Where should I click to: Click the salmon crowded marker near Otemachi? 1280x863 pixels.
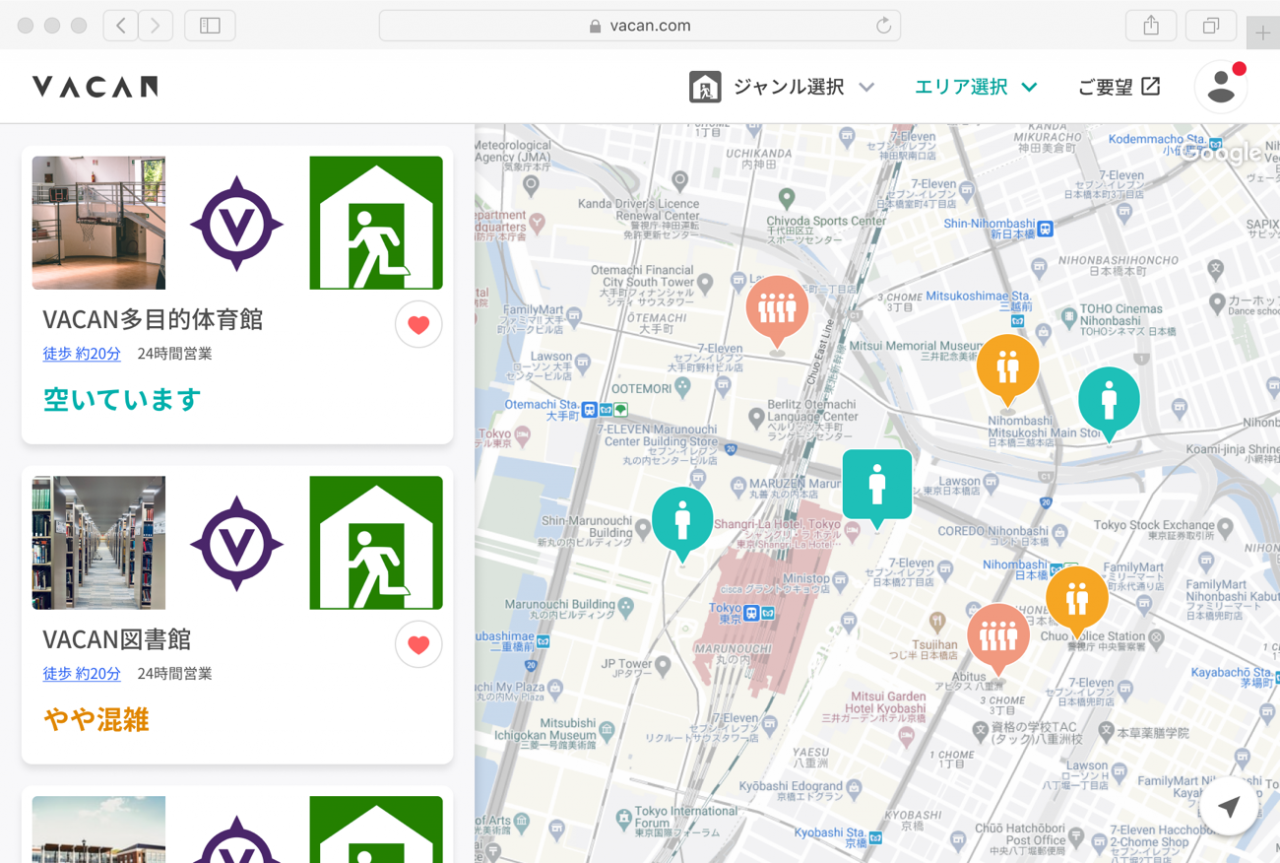coord(777,307)
